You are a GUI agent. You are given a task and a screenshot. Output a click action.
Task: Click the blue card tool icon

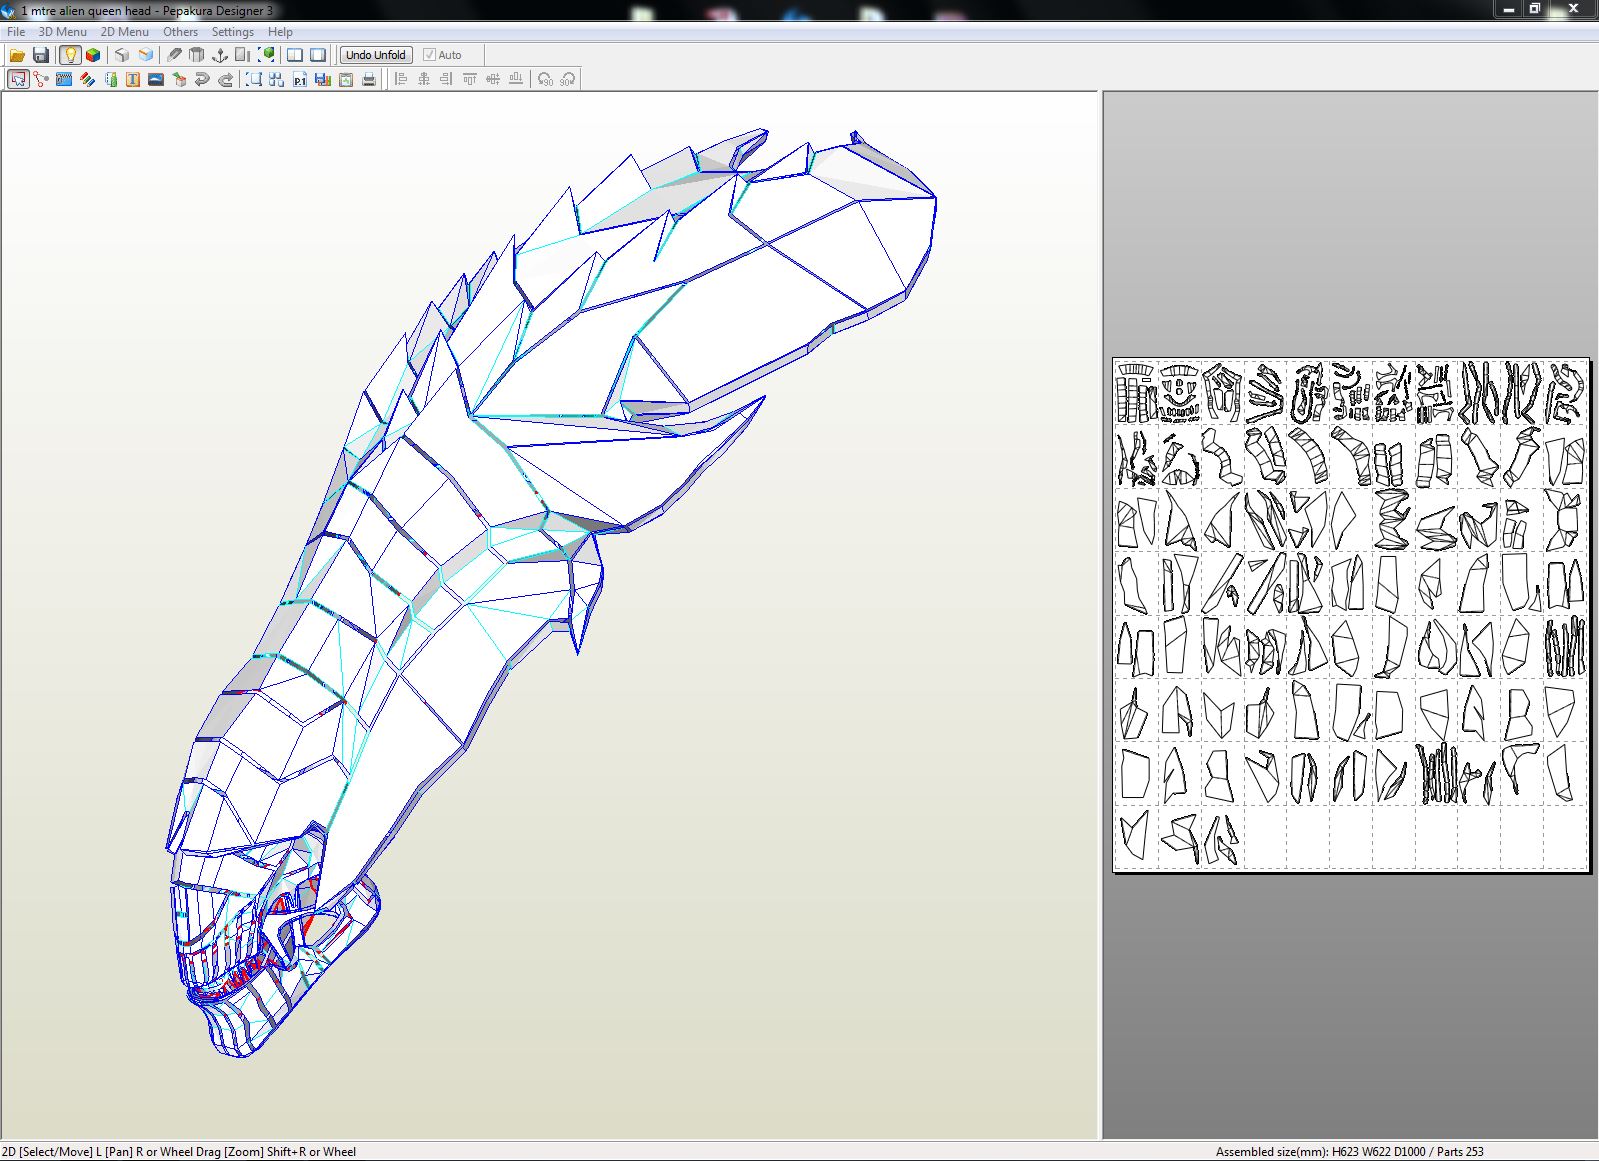[64, 79]
